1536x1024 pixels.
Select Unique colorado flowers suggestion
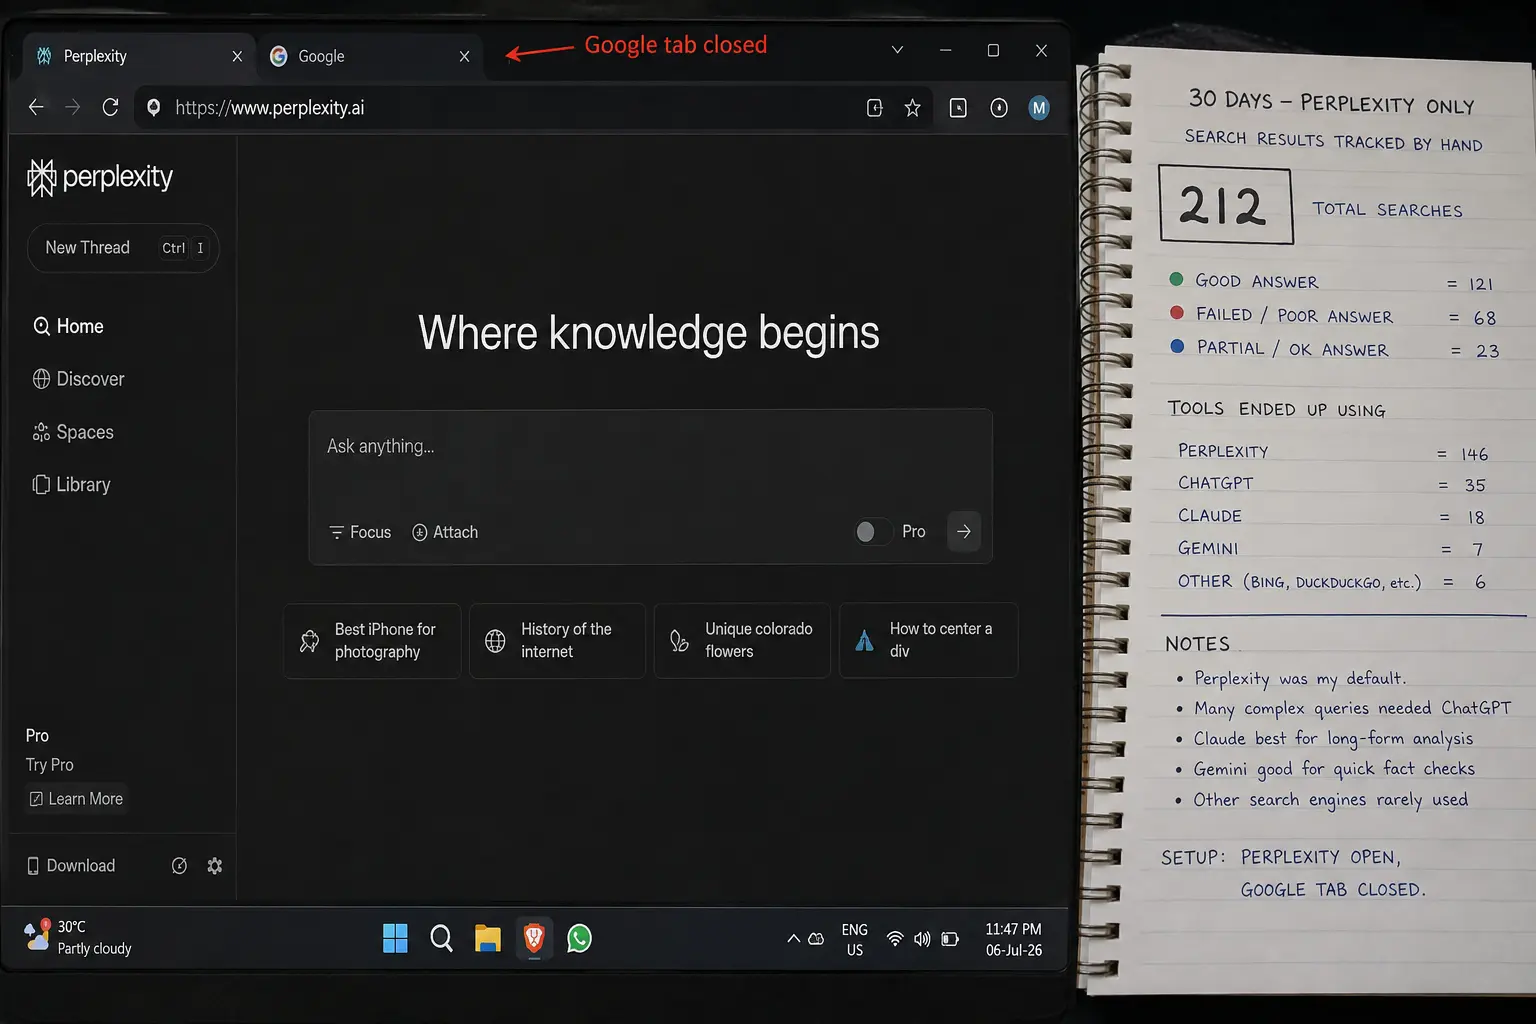click(742, 640)
